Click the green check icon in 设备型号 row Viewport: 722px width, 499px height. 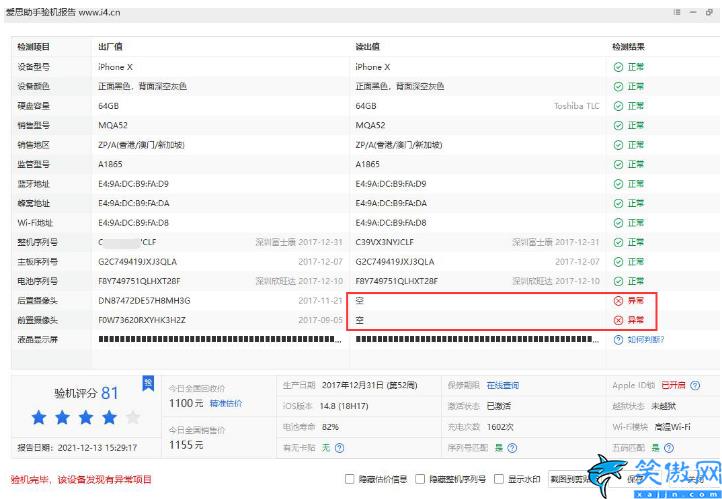tap(618, 67)
